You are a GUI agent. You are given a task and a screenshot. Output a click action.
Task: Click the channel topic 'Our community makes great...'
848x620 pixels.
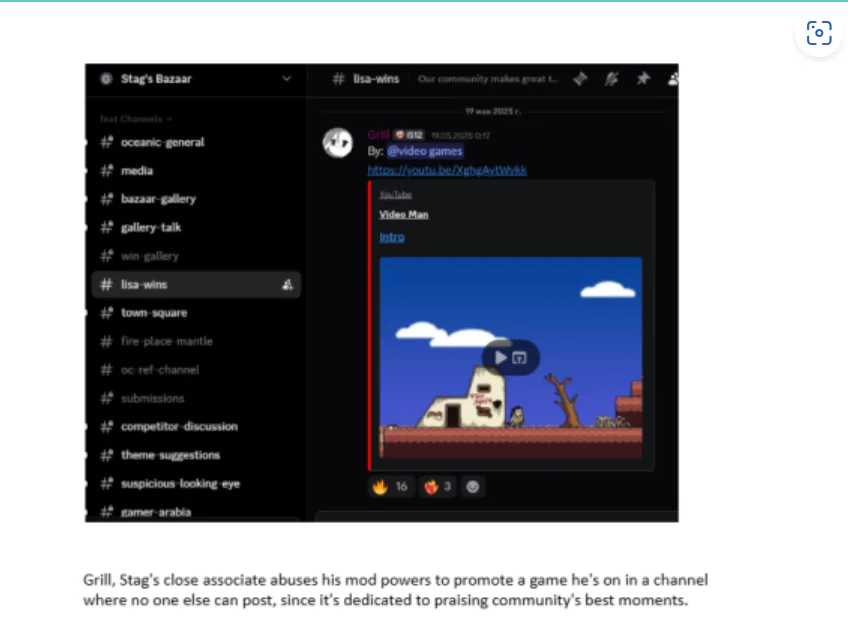[x=487, y=79]
